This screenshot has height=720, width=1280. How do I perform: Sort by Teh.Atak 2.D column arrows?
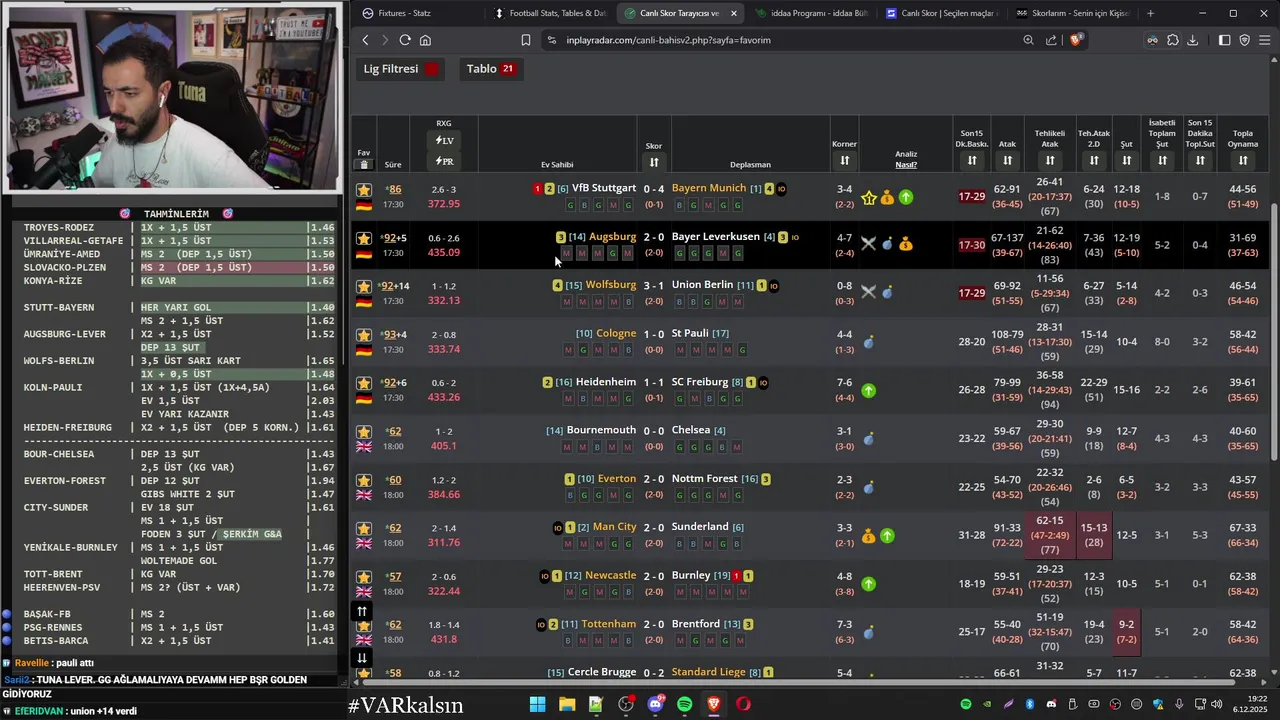pos(1094,160)
